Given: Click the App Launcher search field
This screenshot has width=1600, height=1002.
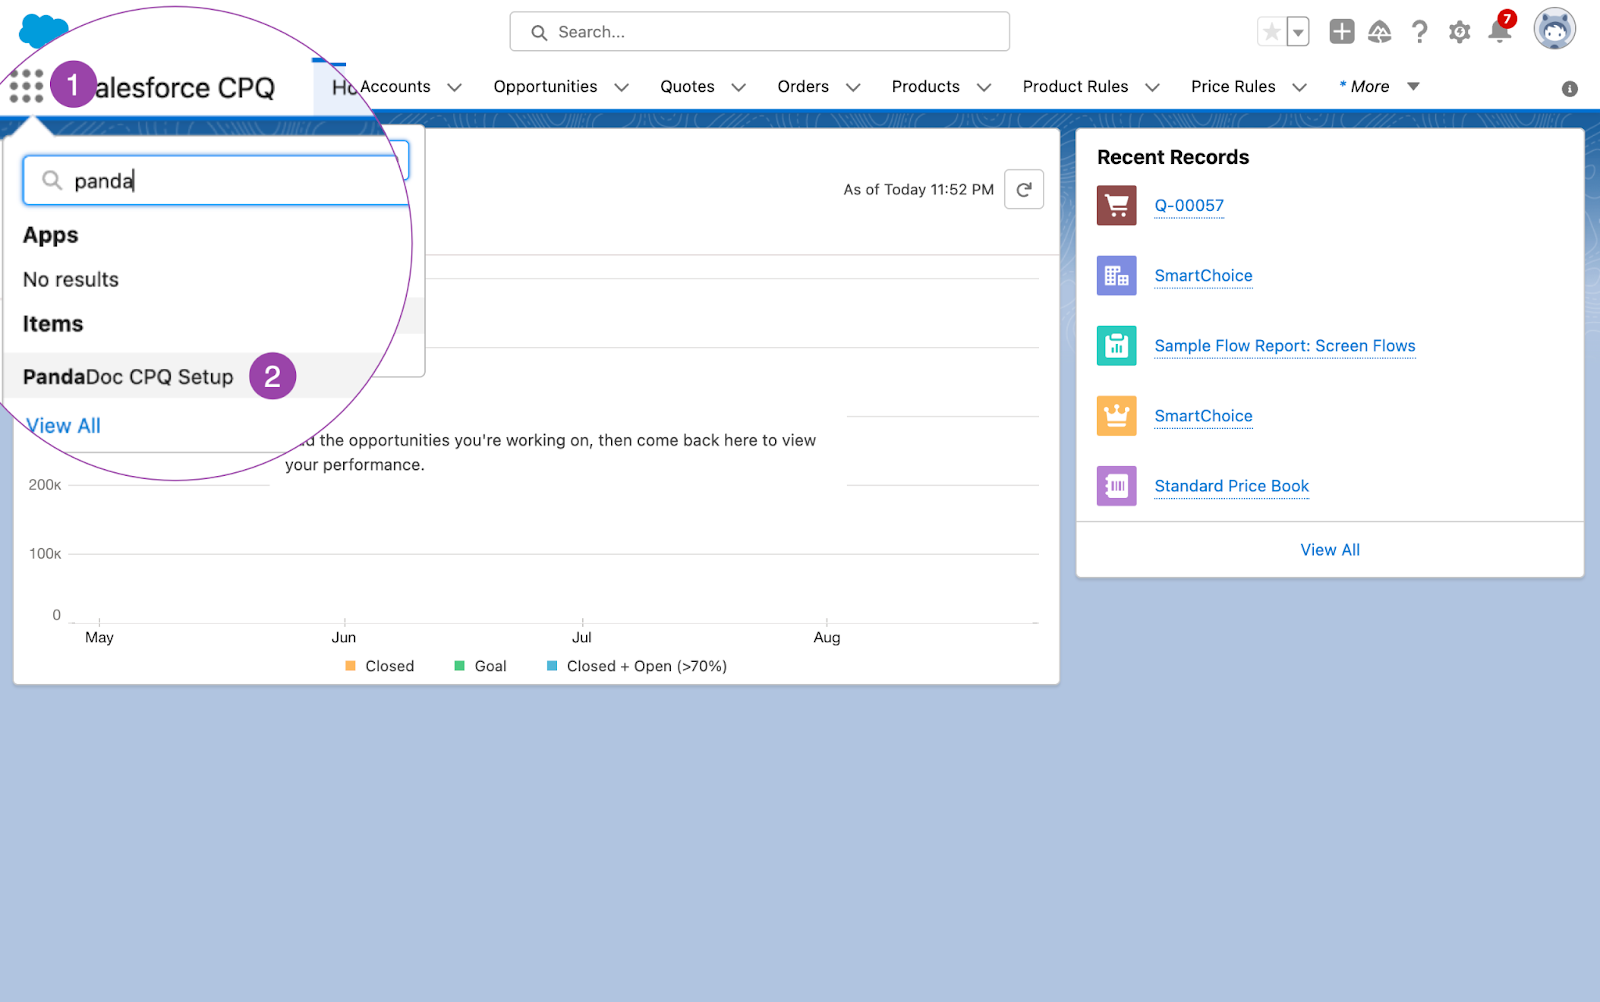Looking at the screenshot, I should (216, 180).
